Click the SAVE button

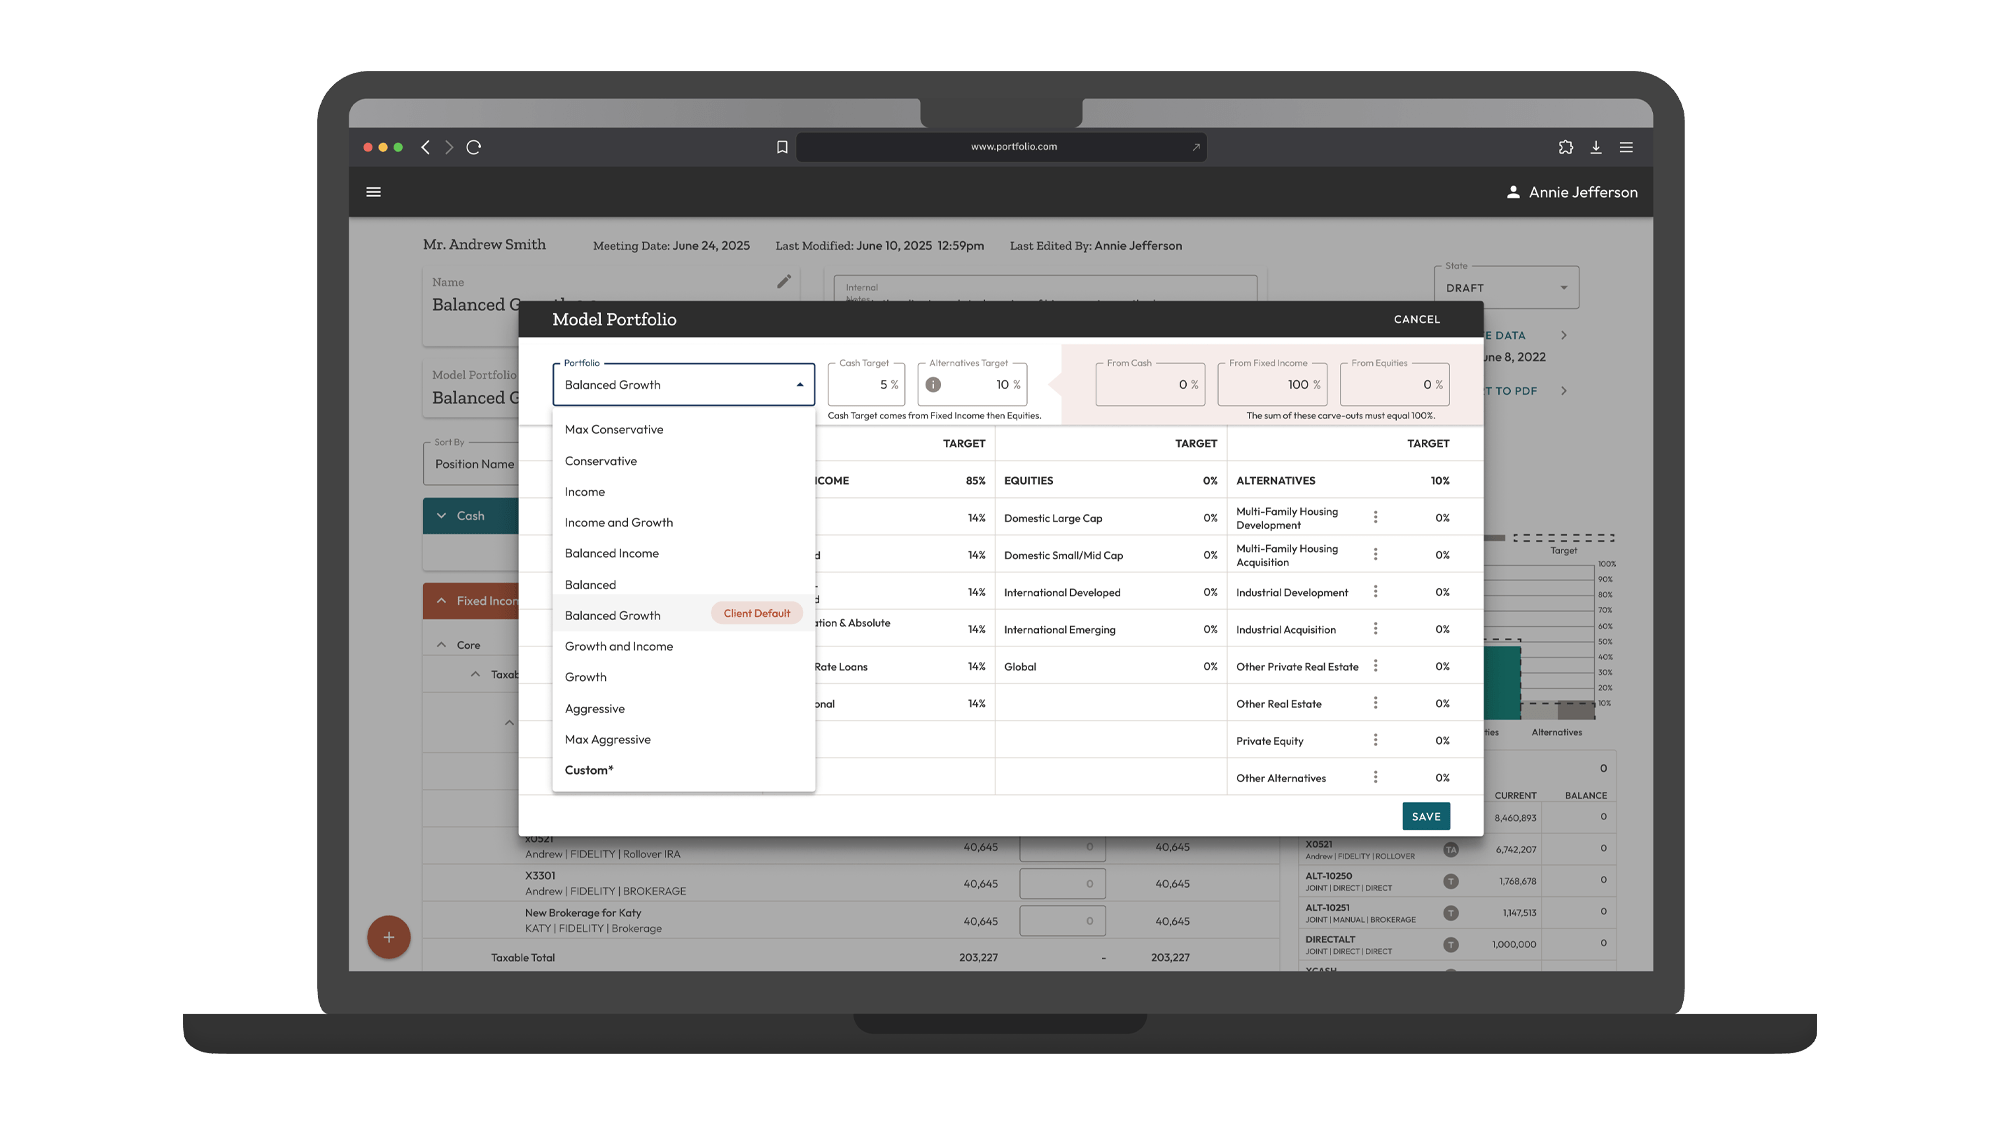click(1425, 816)
